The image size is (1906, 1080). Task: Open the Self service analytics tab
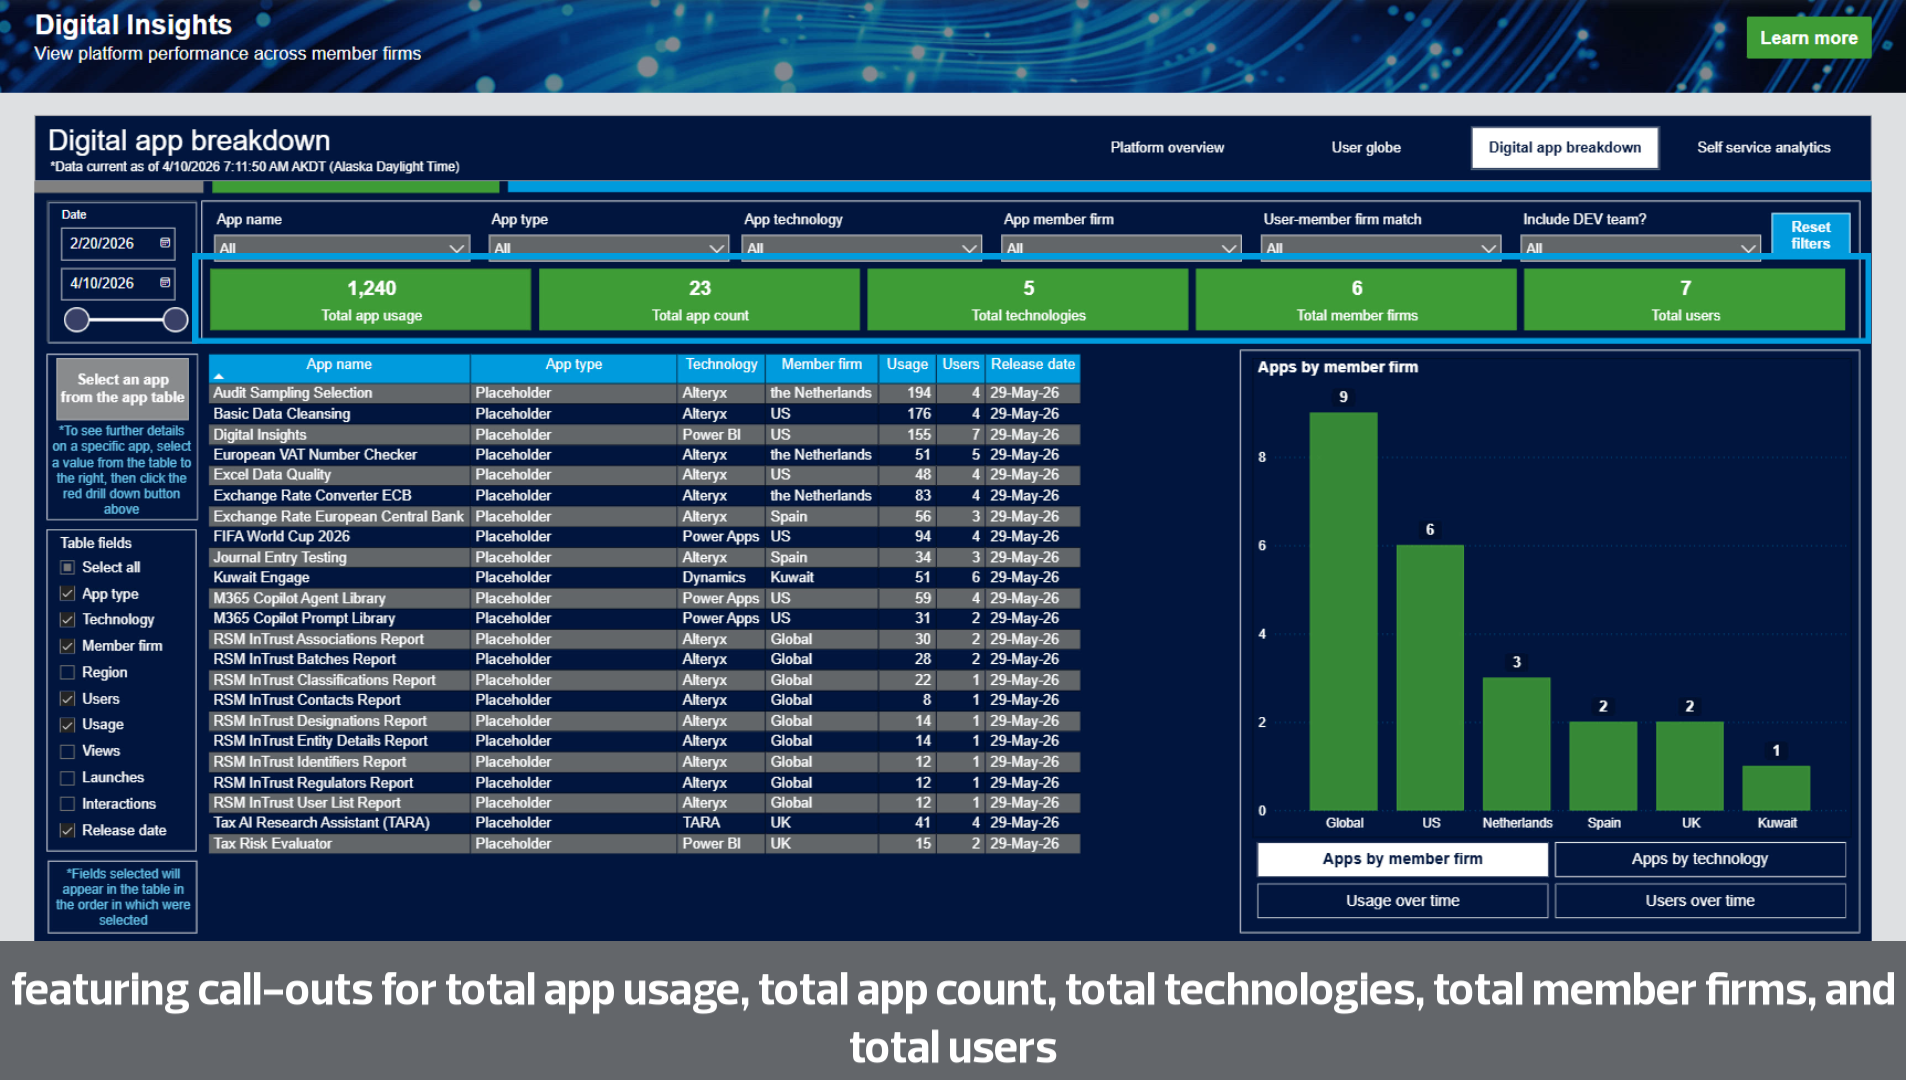tap(1763, 147)
